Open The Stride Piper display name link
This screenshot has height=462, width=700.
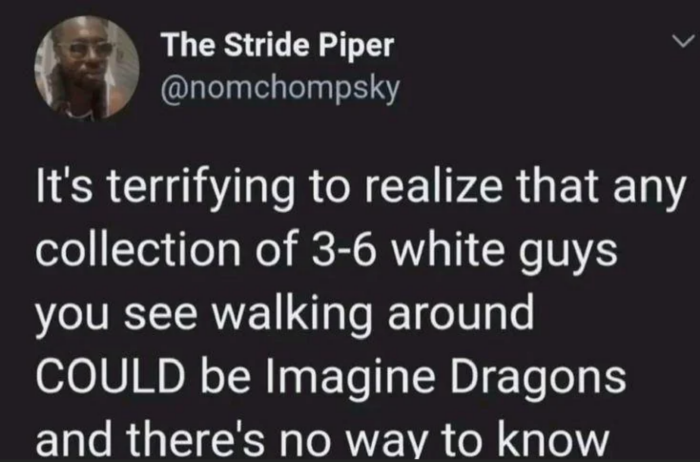(x=279, y=45)
